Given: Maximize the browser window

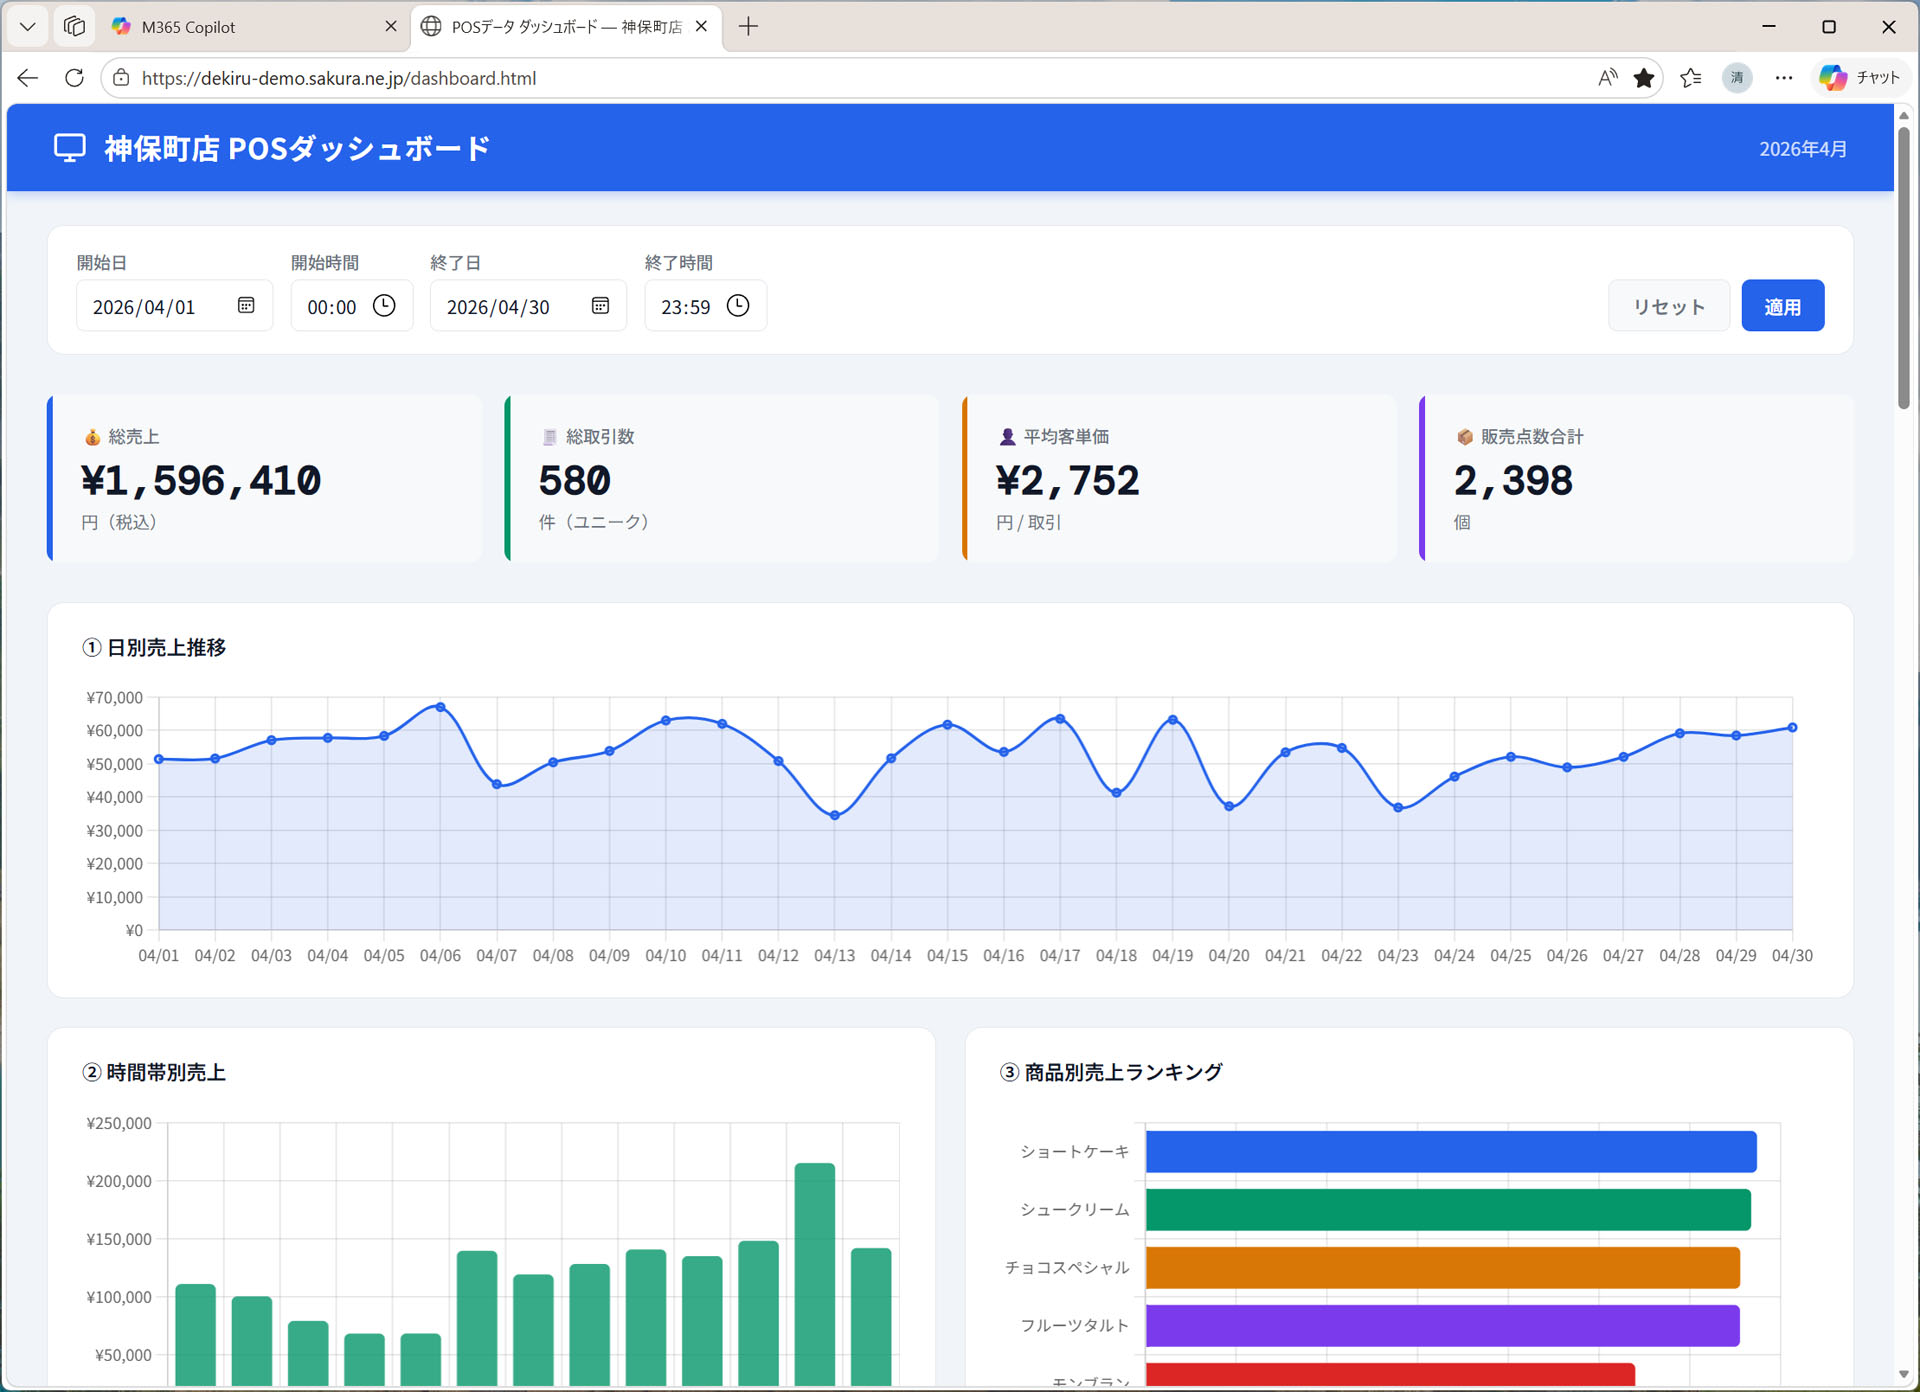Looking at the screenshot, I should [x=1829, y=27].
